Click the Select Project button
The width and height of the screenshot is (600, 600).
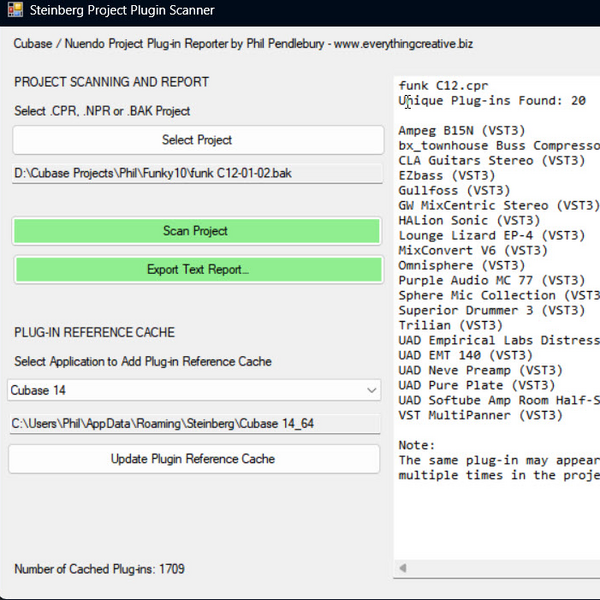pyautogui.click(x=198, y=140)
